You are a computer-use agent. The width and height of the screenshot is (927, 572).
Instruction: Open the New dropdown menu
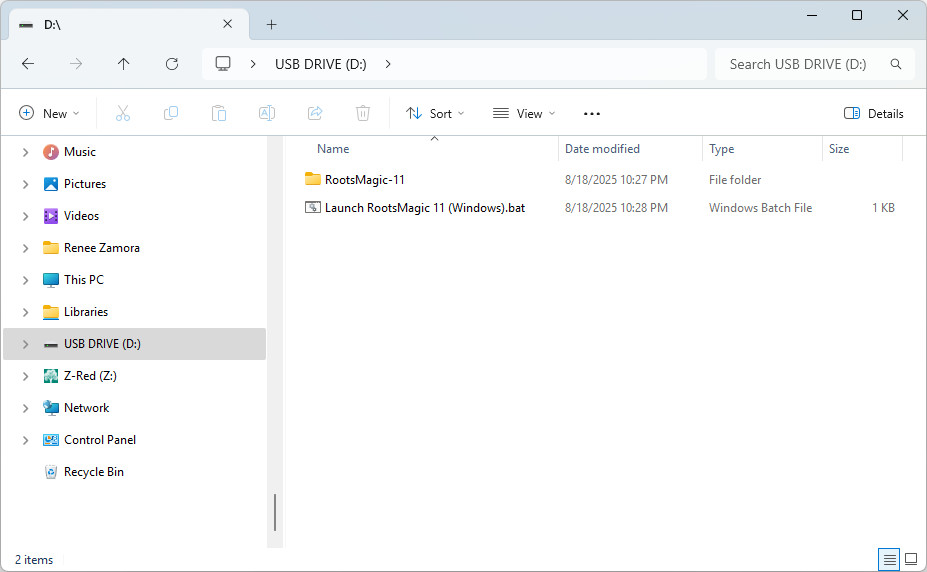[50, 113]
